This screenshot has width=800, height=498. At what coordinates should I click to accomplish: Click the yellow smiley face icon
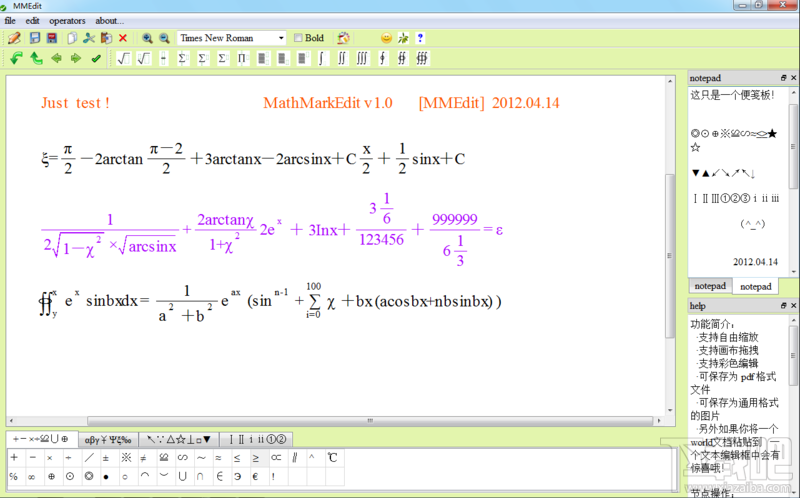[386, 38]
